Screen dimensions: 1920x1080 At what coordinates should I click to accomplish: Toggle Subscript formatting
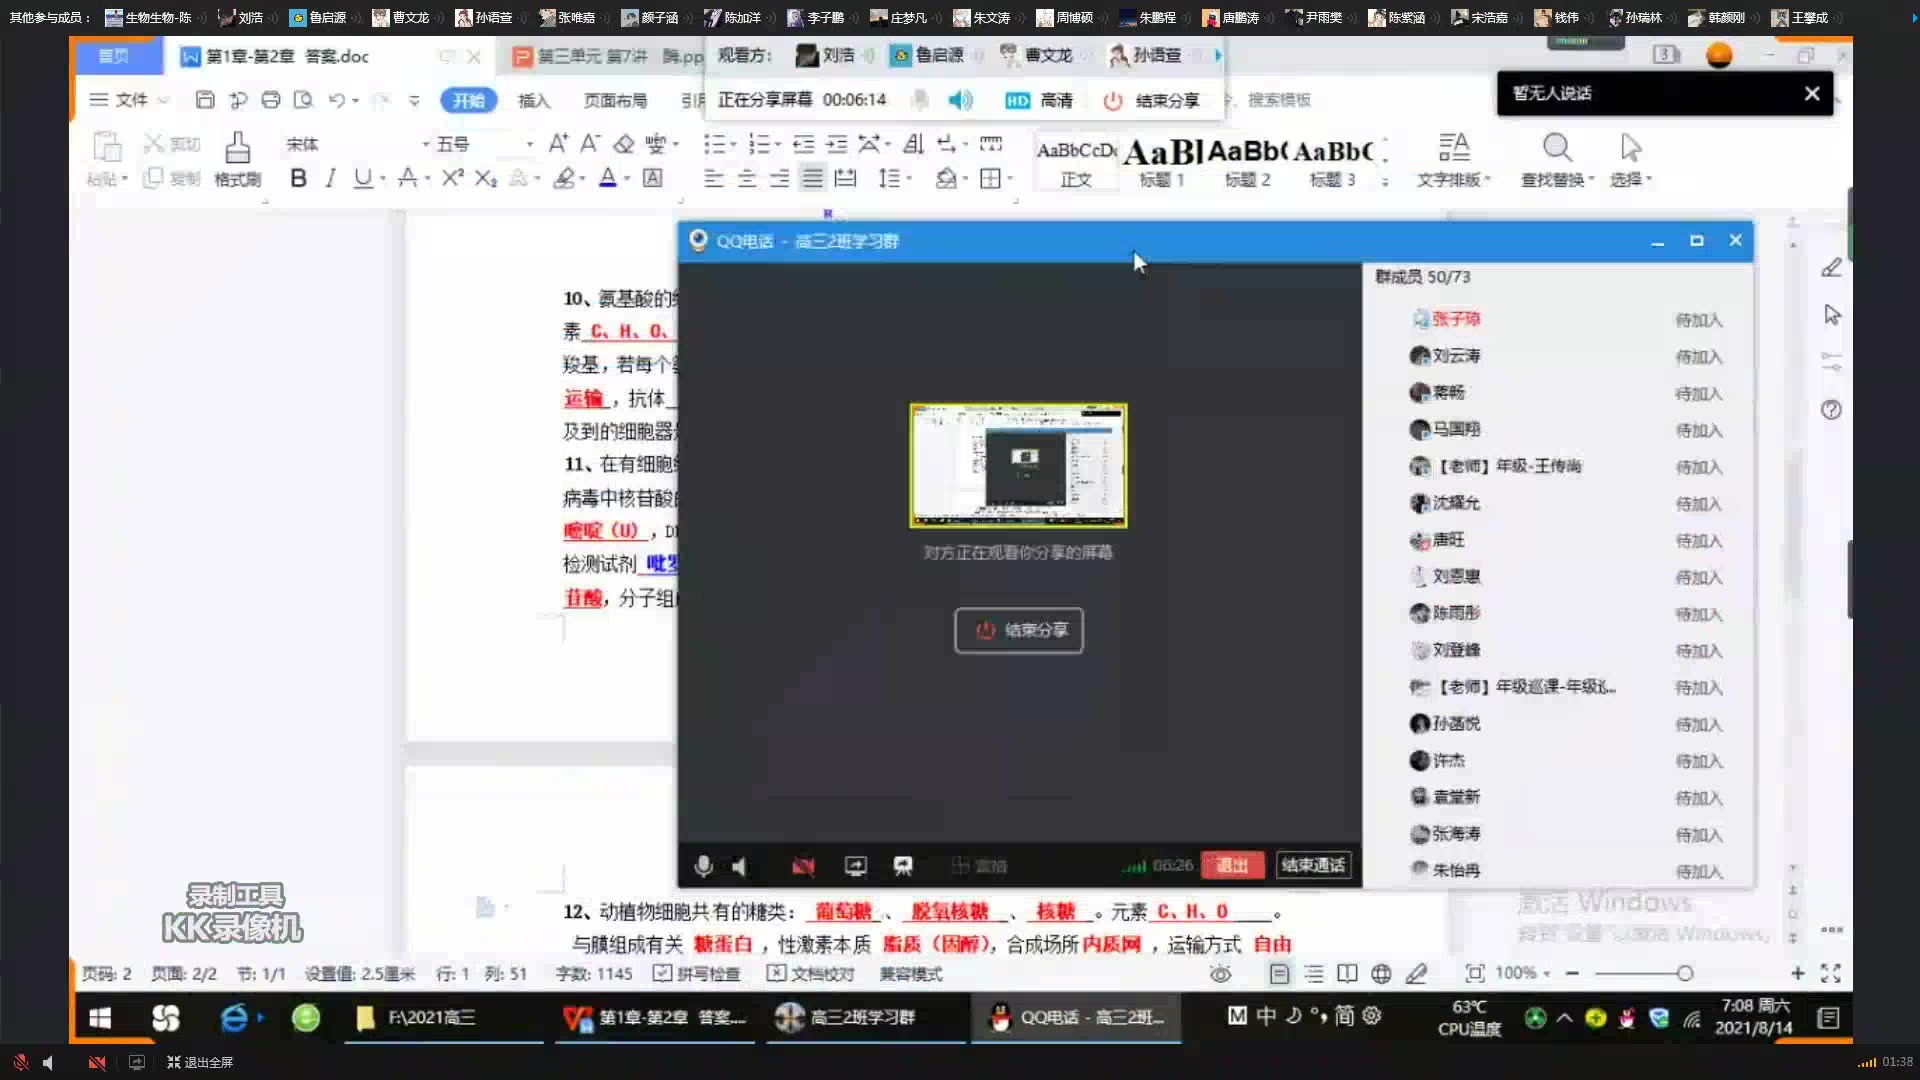tap(485, 178)
